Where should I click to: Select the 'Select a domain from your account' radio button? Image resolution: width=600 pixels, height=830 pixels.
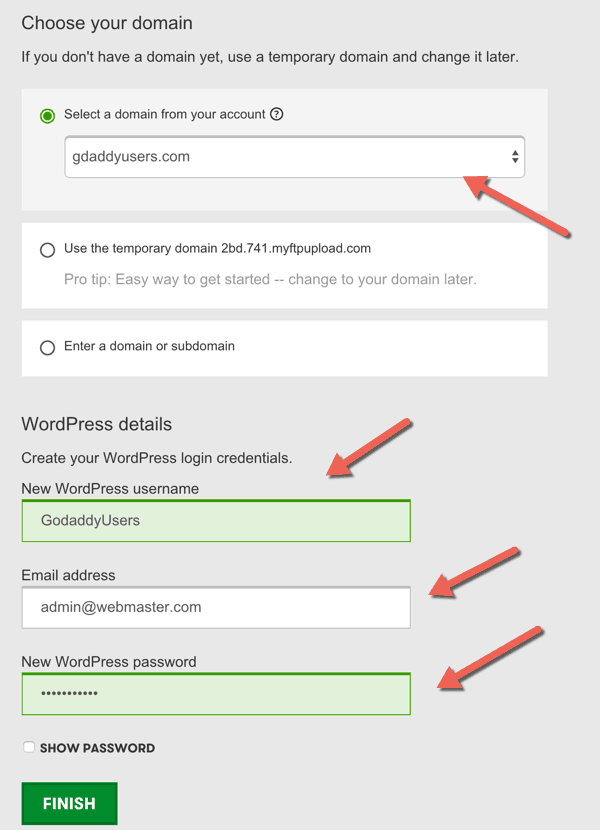pyautogui.click(x=48, y=115)
